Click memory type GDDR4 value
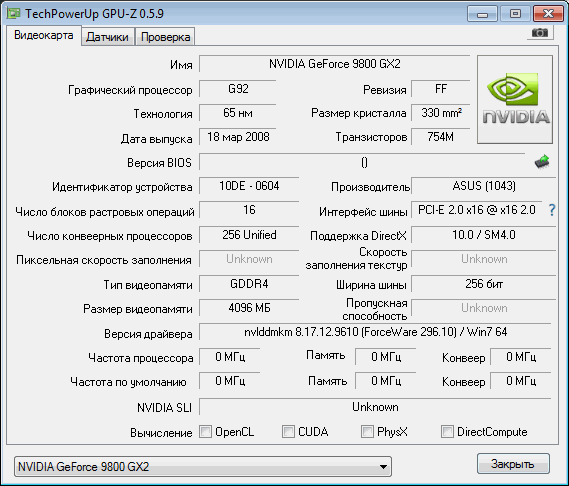 [249, 284]
